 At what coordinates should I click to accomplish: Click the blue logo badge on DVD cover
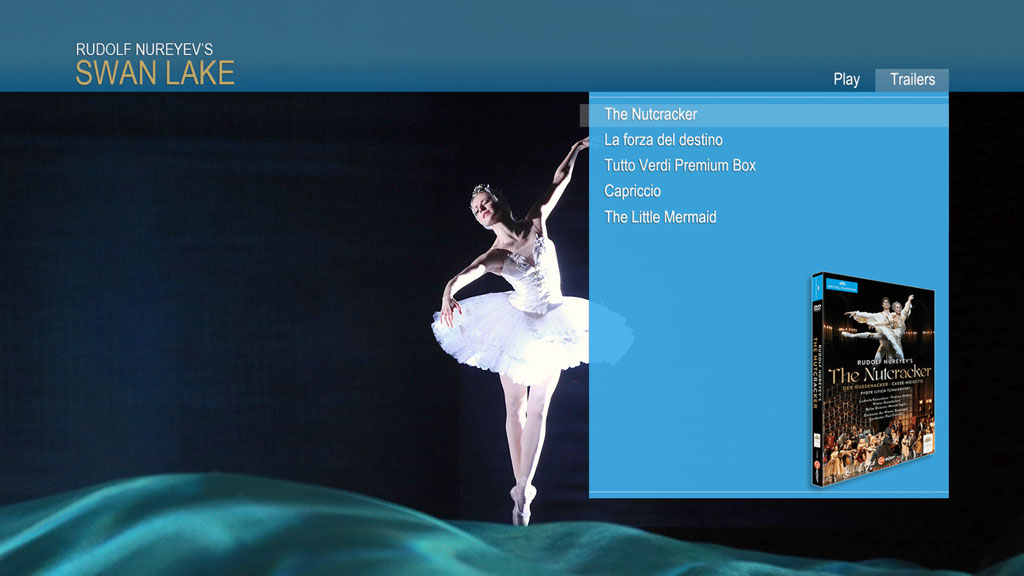tap(843, 287)
